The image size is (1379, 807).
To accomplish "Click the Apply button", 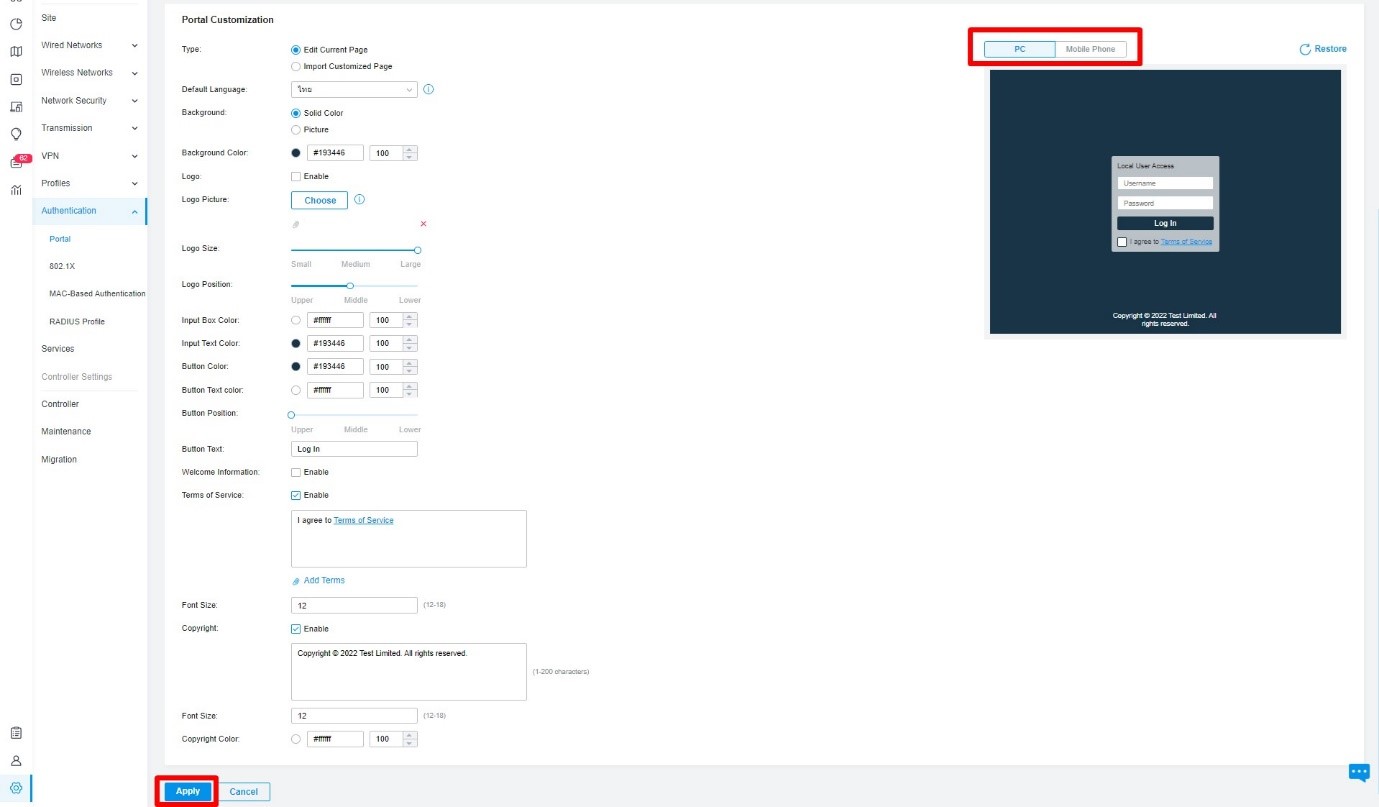I will coord(188,791).
